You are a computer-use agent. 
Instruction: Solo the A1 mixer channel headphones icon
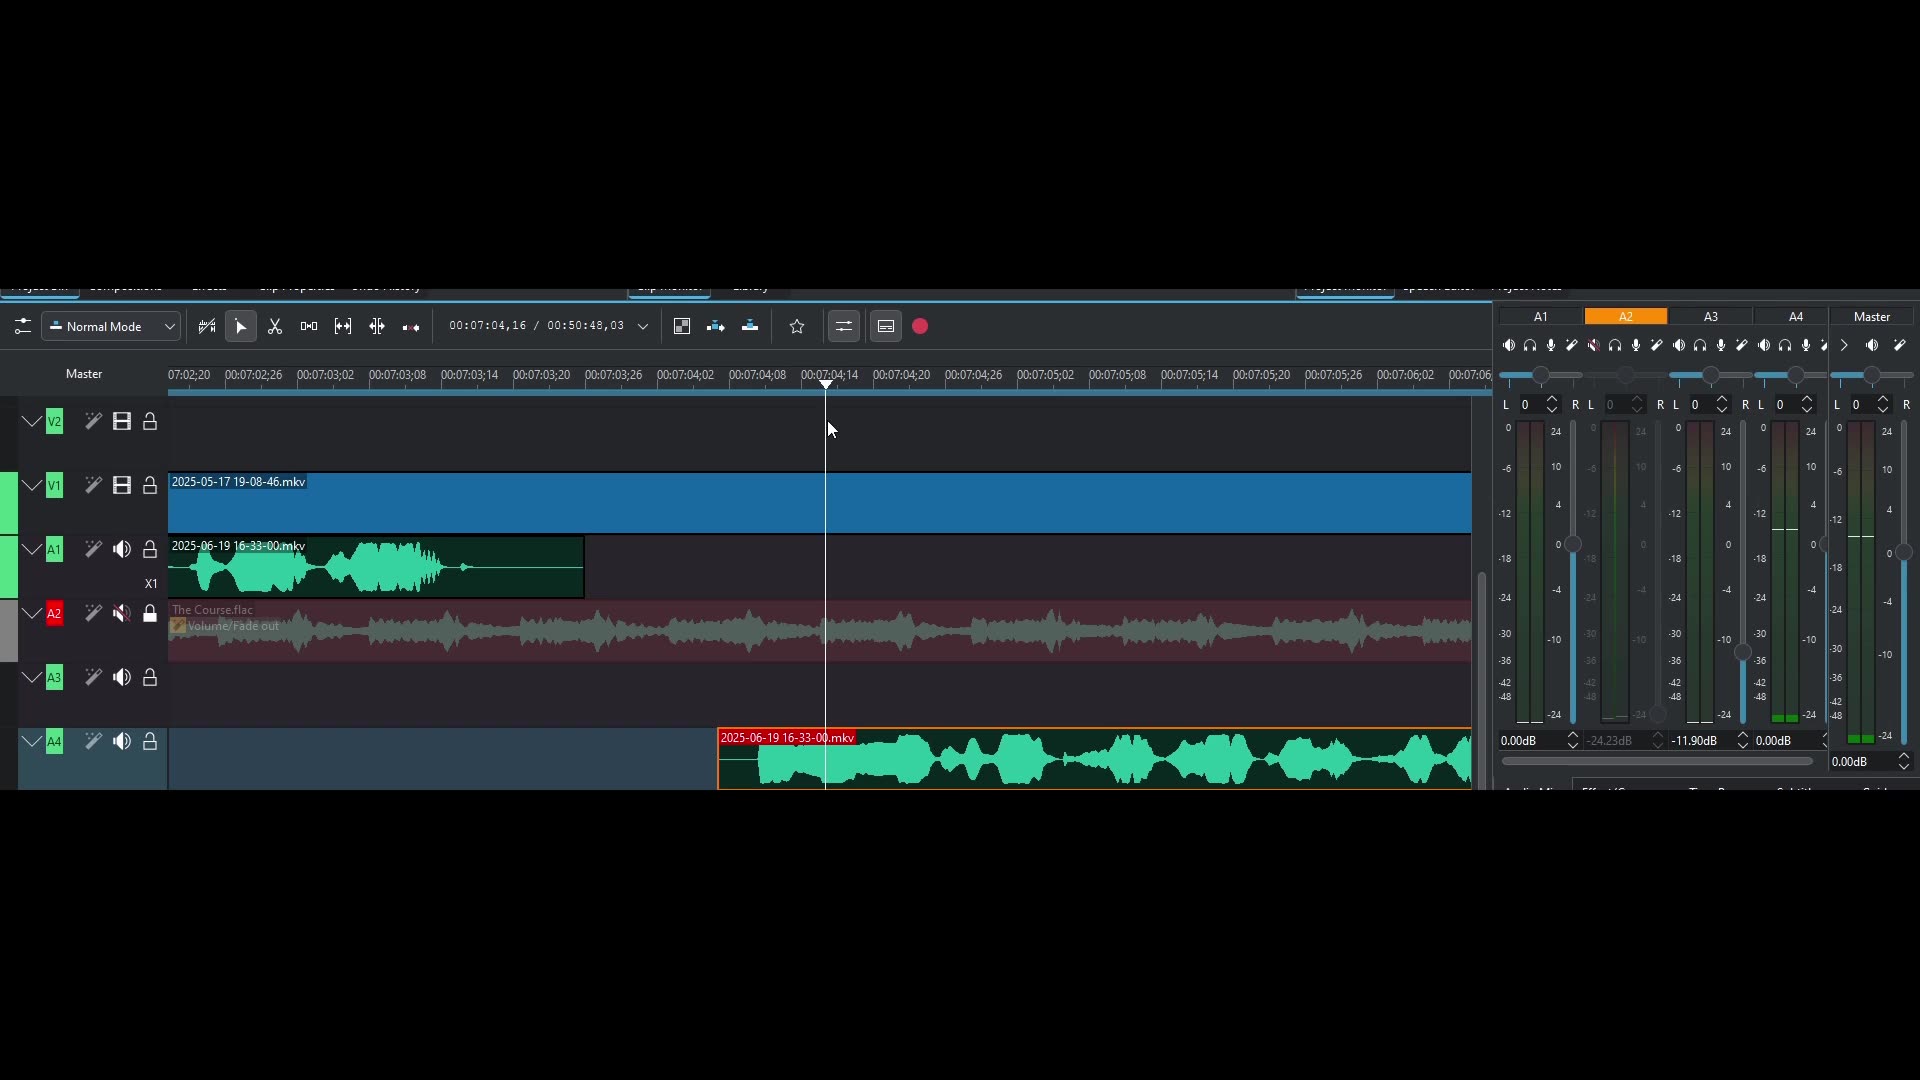click(x=1530, y=346)
